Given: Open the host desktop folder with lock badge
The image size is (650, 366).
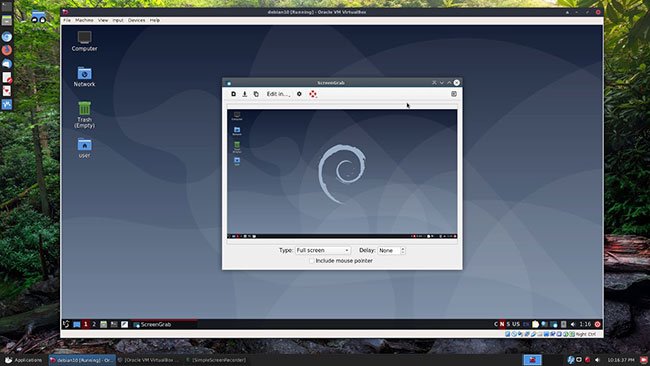Looking at the screenshot, I should 39,18.
